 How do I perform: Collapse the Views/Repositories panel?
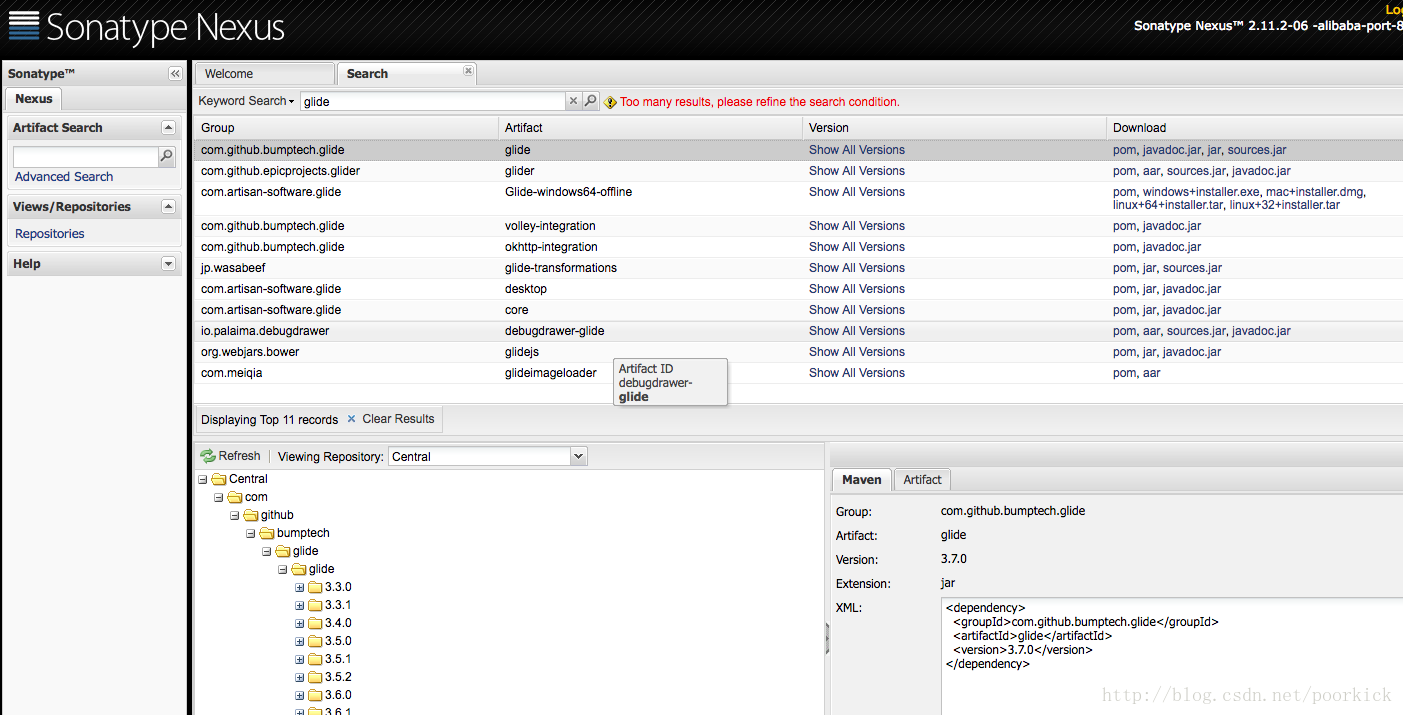[168, 207]
